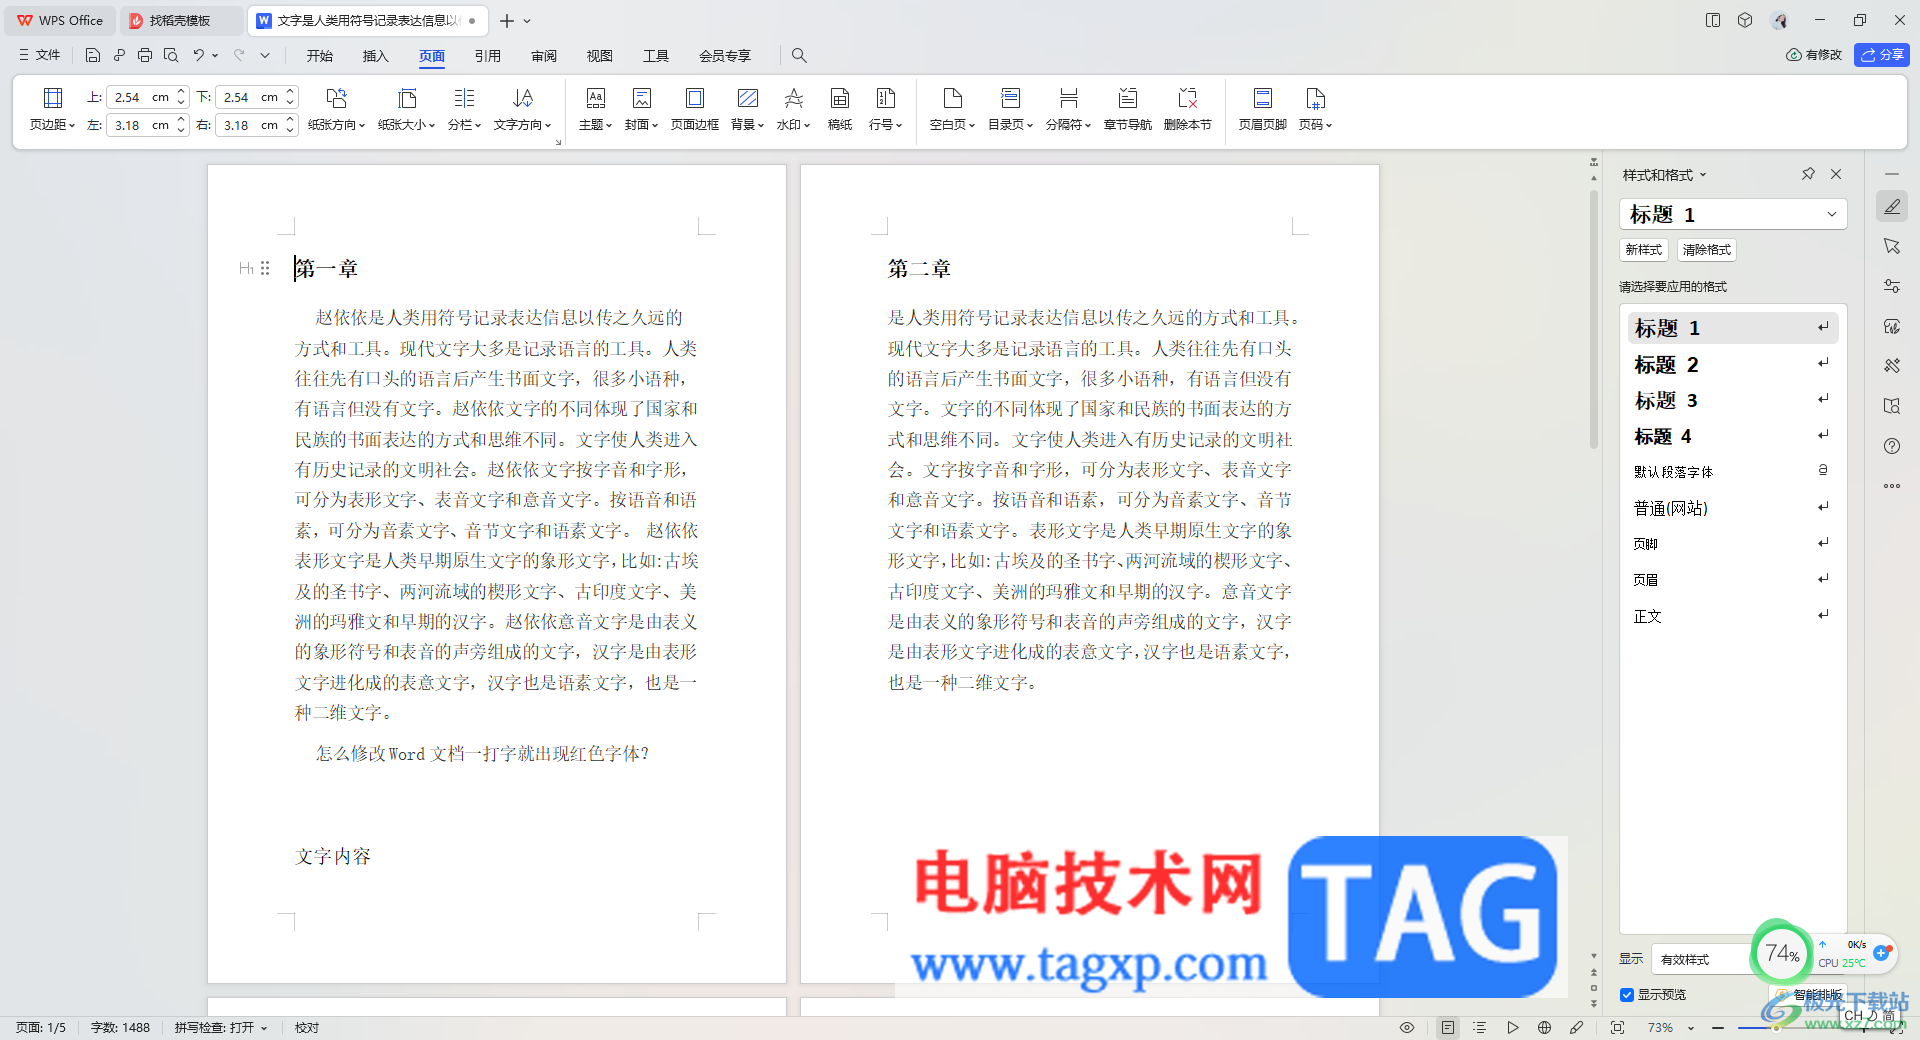Image resolution: width=1920 pixels, height=1040 pixels.
Task: Open 页眉页脚 header and footer
Action: tap(1262, 109)
